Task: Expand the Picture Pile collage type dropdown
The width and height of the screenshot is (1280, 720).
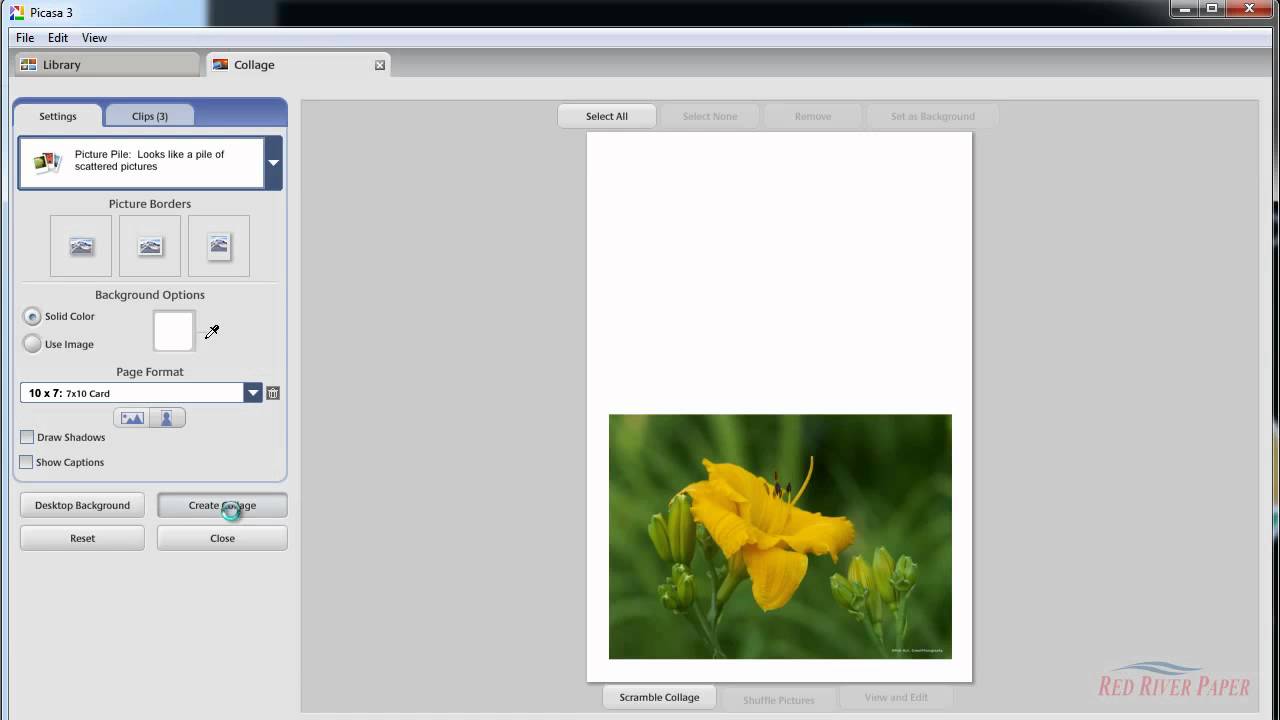Action: (x=273, y=163)
